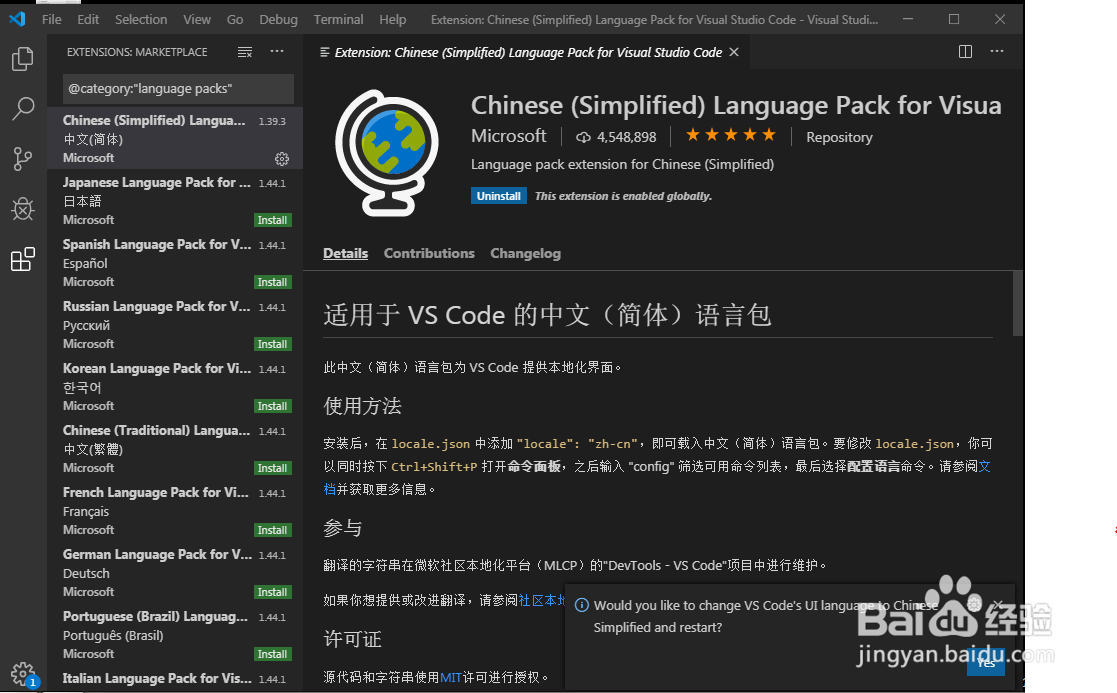1117x693 pixels.
Task: Click the Uninstall button
Action: pyautogui.click(x=498, y=195)
